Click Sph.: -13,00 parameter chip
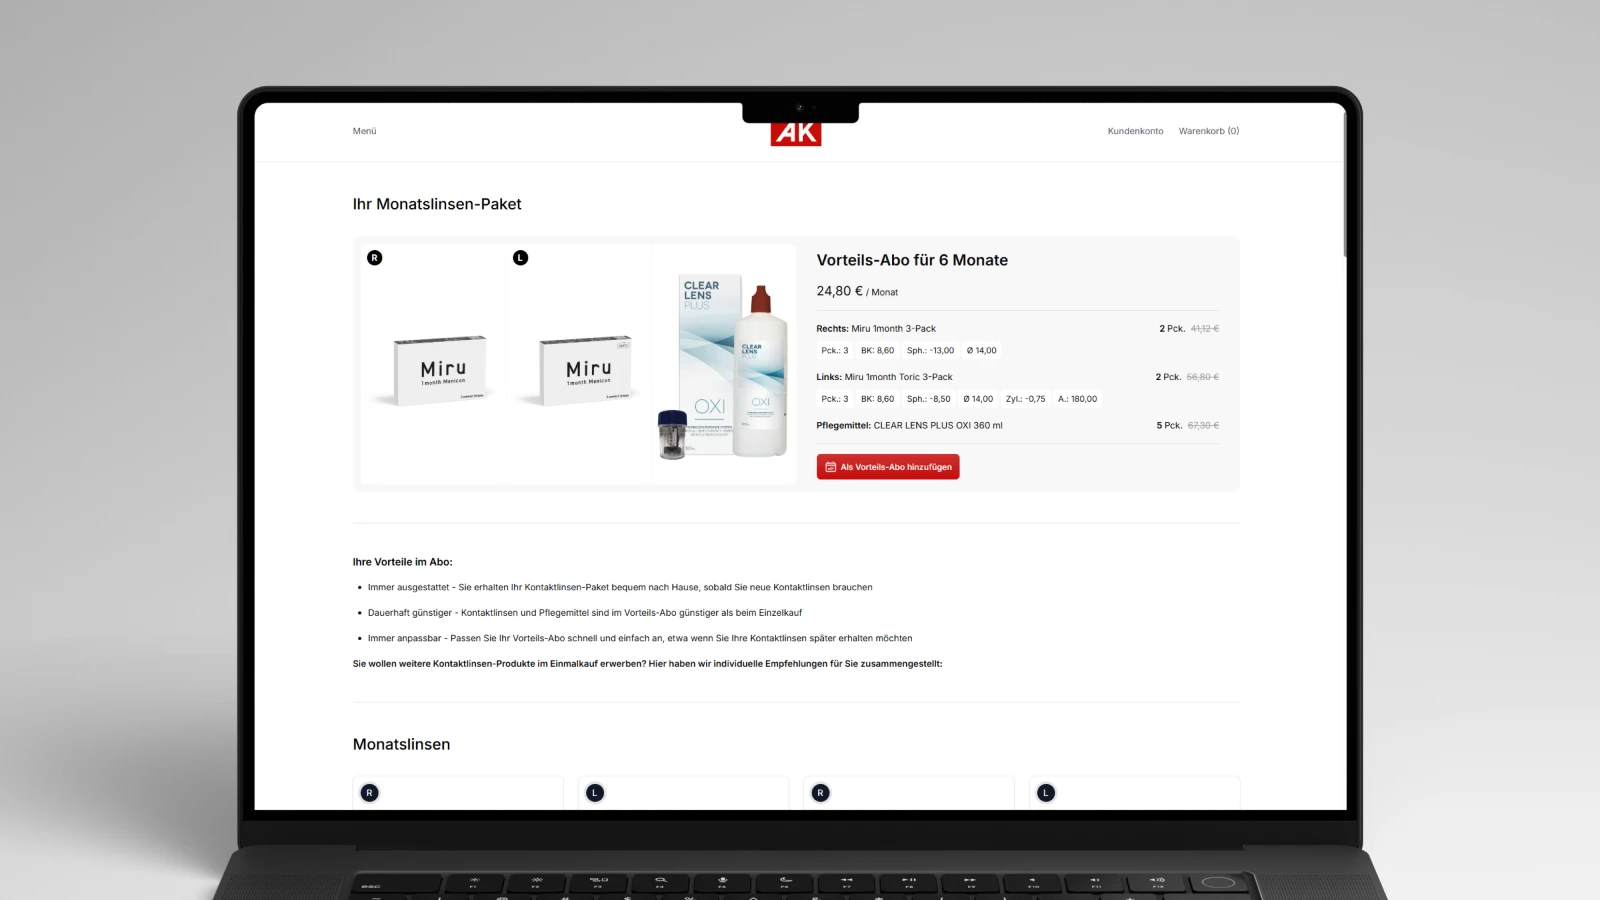Viewport: 1600px width, 900px height. click(930, 351)
